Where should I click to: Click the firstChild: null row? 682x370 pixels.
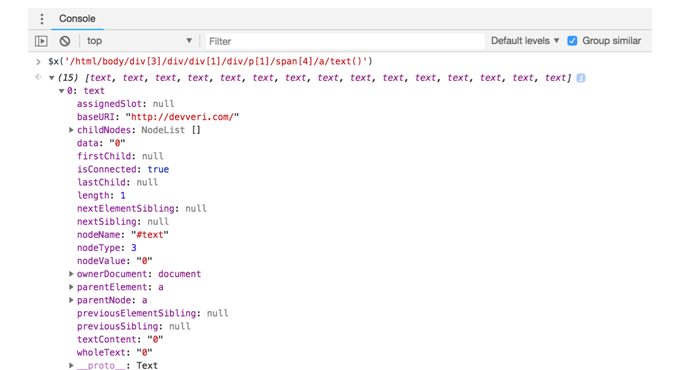tap(120, 156)
